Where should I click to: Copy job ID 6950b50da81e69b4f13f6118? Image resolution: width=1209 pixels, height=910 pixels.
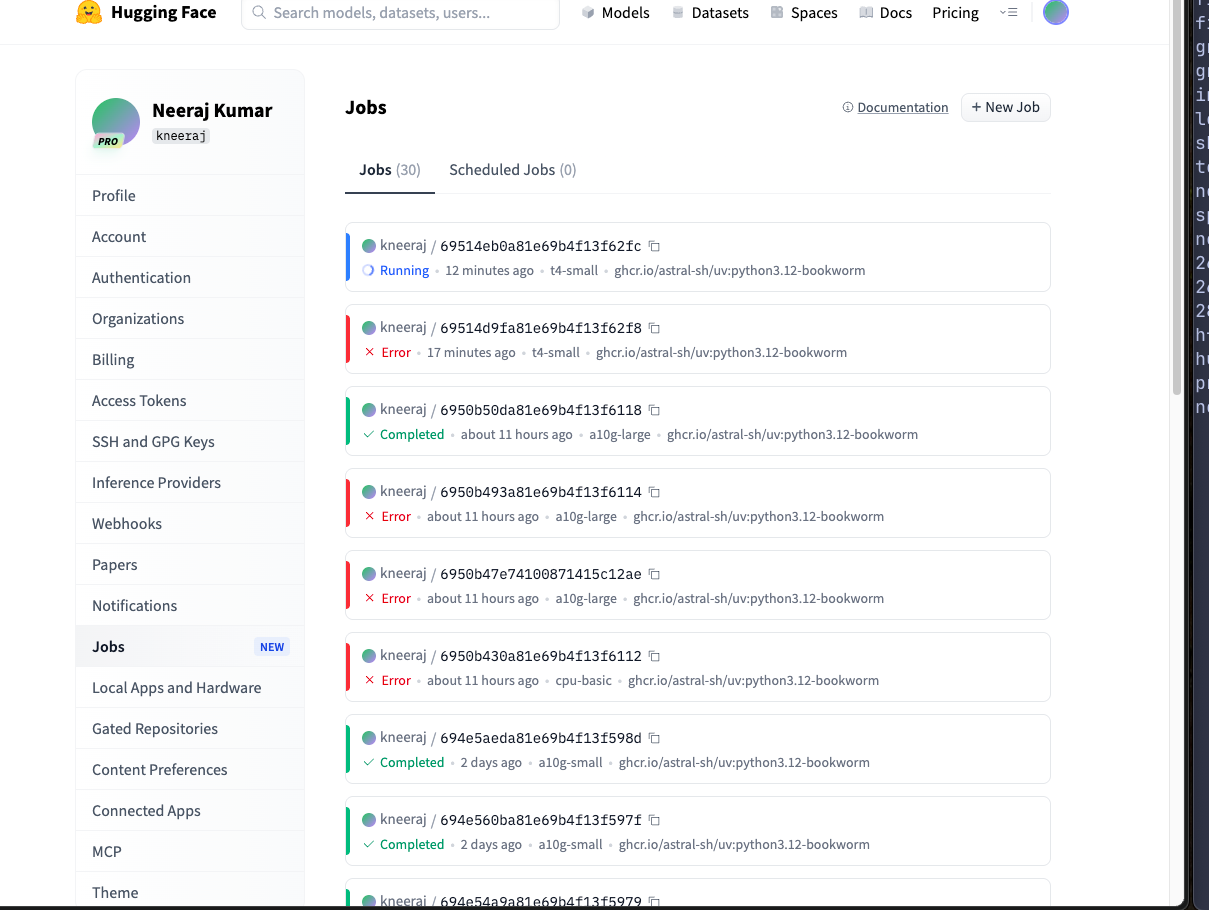[654, 410]
